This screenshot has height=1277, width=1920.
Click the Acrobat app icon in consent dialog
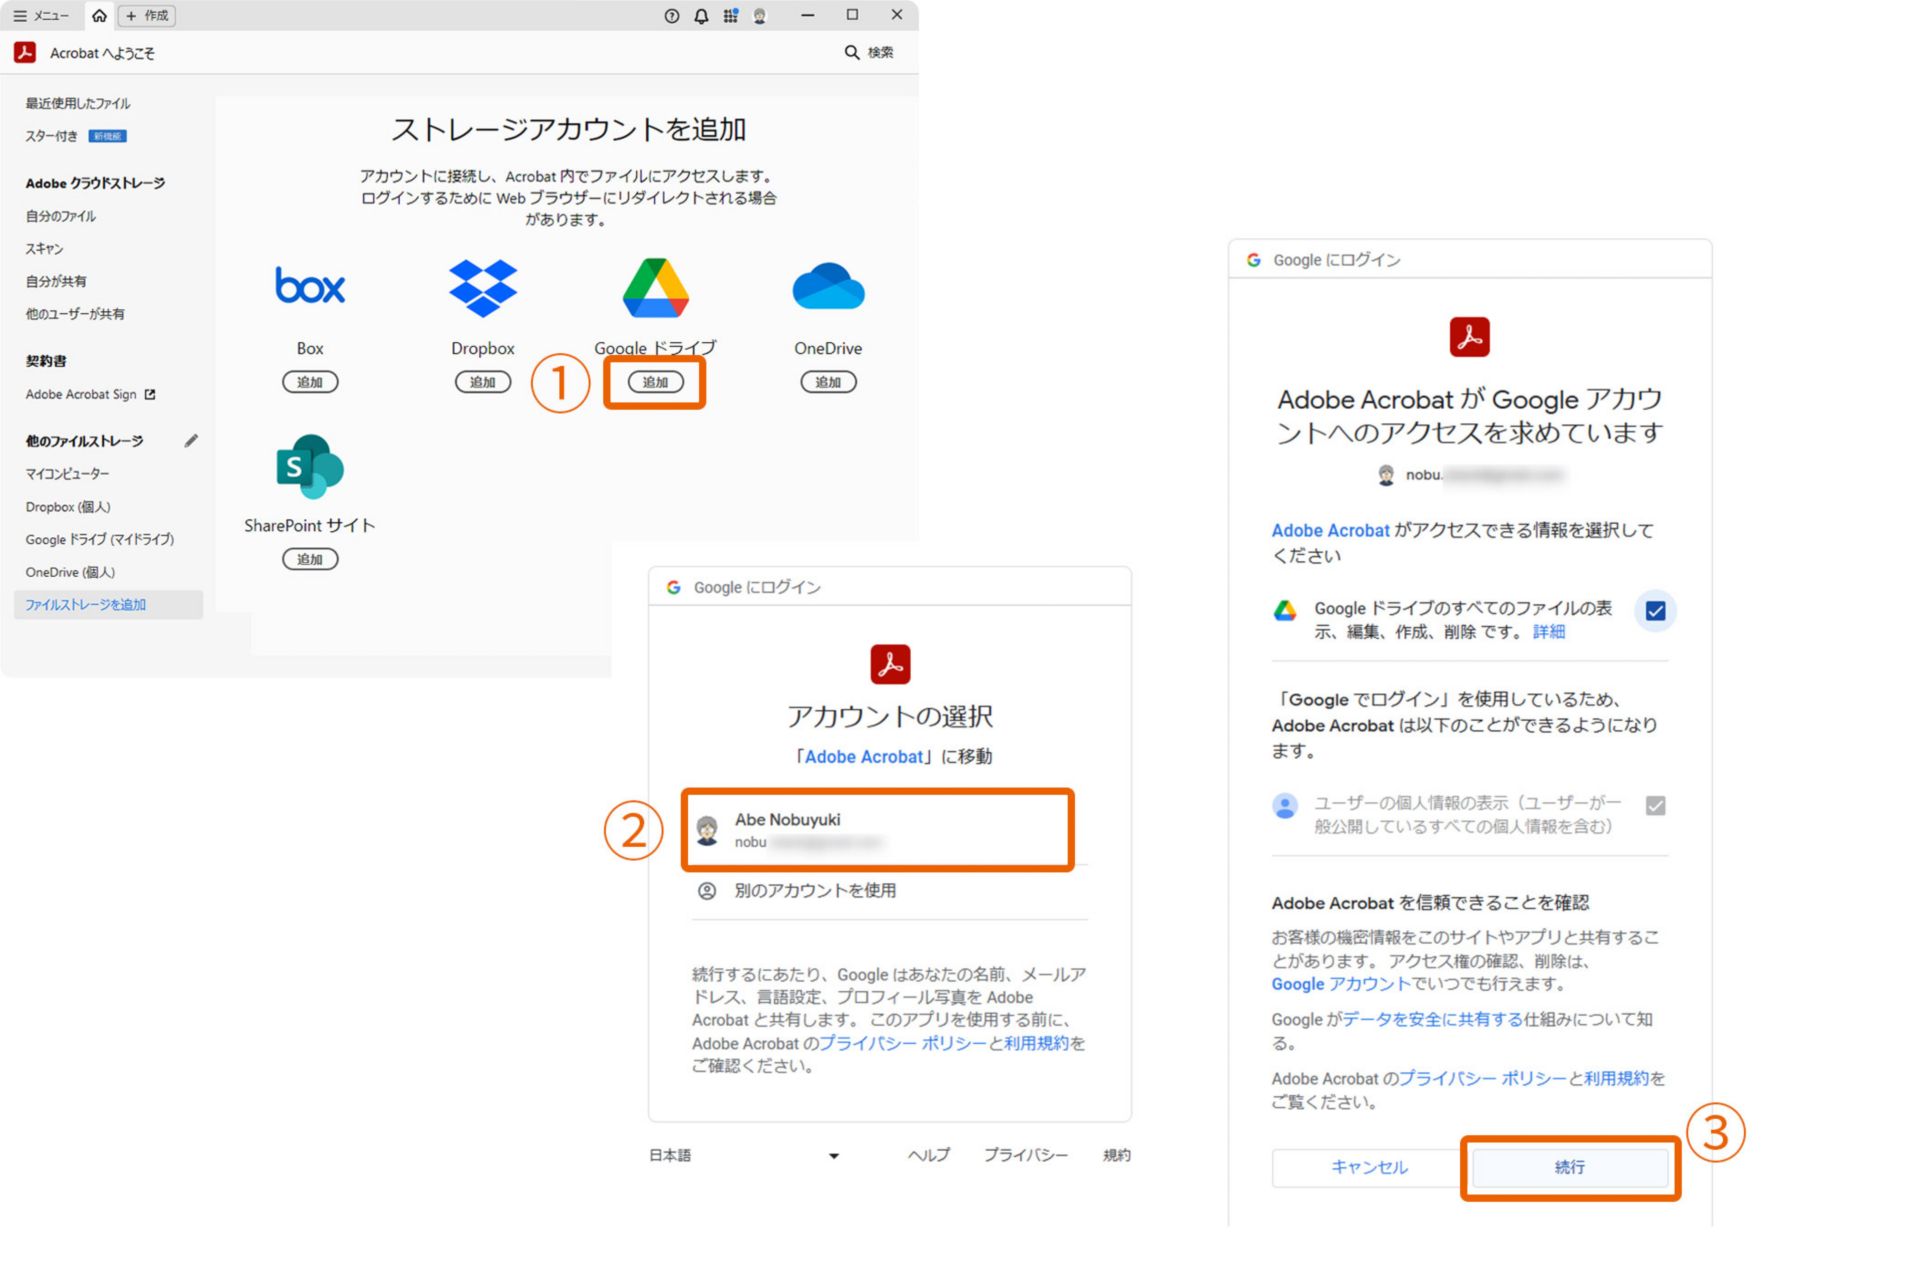point(1470,337)
